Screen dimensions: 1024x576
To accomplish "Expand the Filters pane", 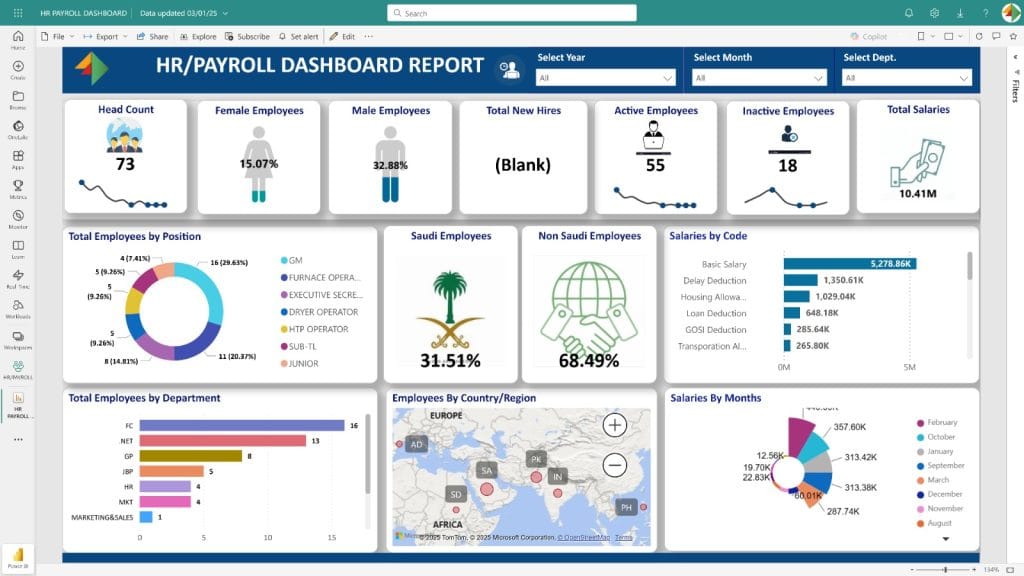I will point(1014,90).
